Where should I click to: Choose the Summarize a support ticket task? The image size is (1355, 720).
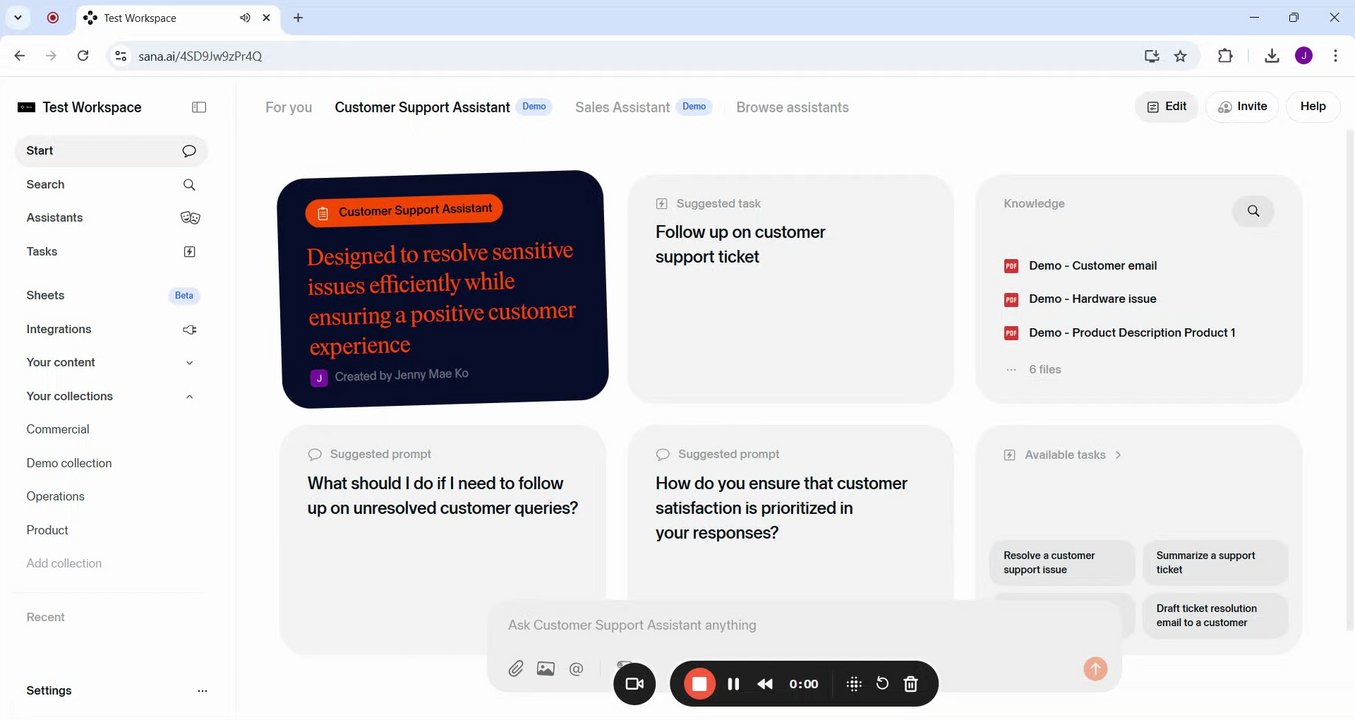1215,563
